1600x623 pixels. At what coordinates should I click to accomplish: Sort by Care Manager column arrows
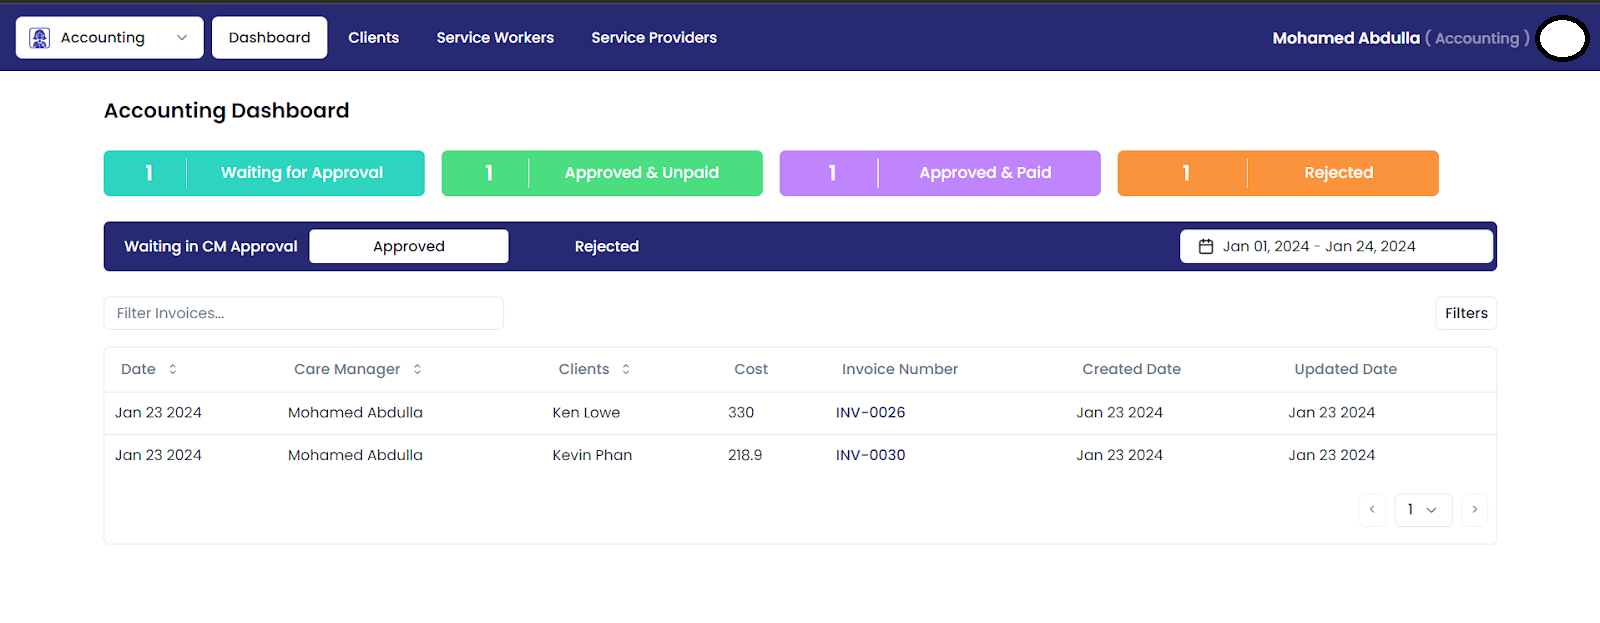pyautogui.click(x=417, y=369)
